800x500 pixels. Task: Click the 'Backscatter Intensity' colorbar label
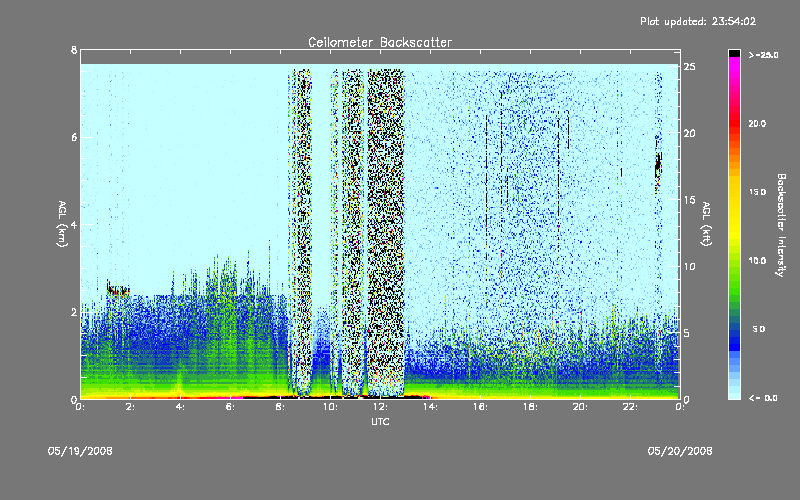pos(781,225)
